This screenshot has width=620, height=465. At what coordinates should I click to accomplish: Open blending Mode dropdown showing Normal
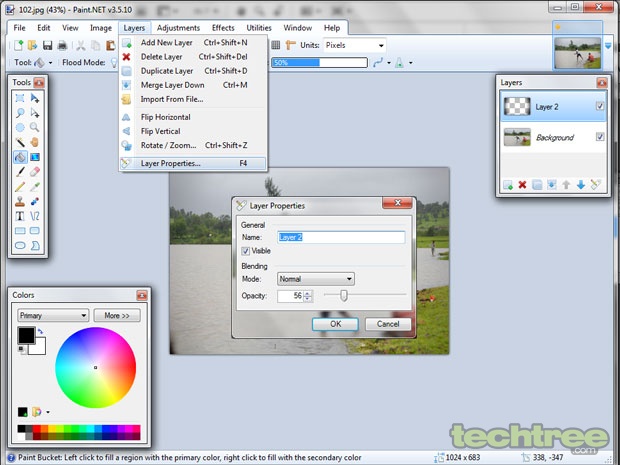pyautogui.click(x=316, y=279)
